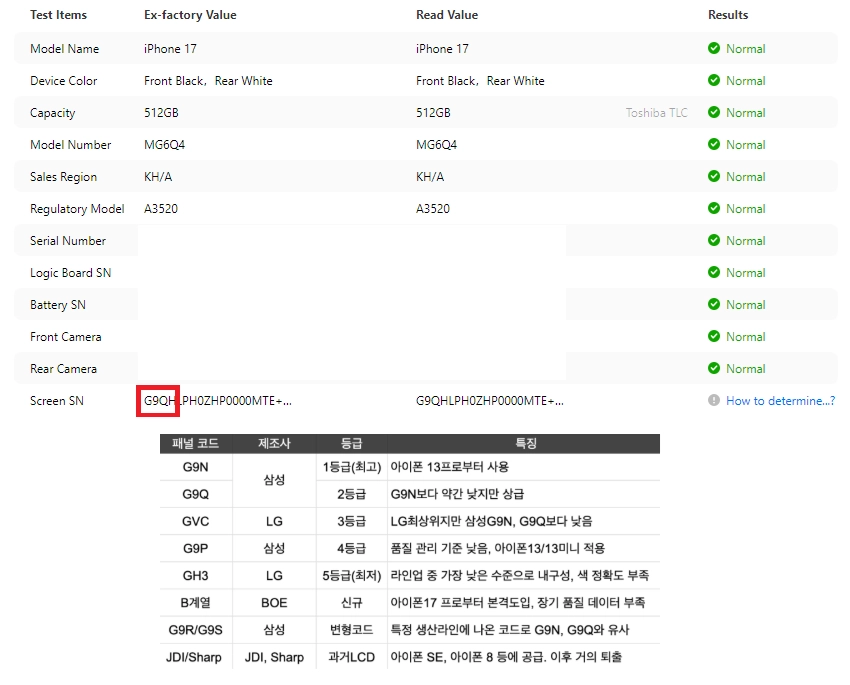
Task: Click green check icon in Device Color row
Action: pyautogui.click(x=714, y=80)
